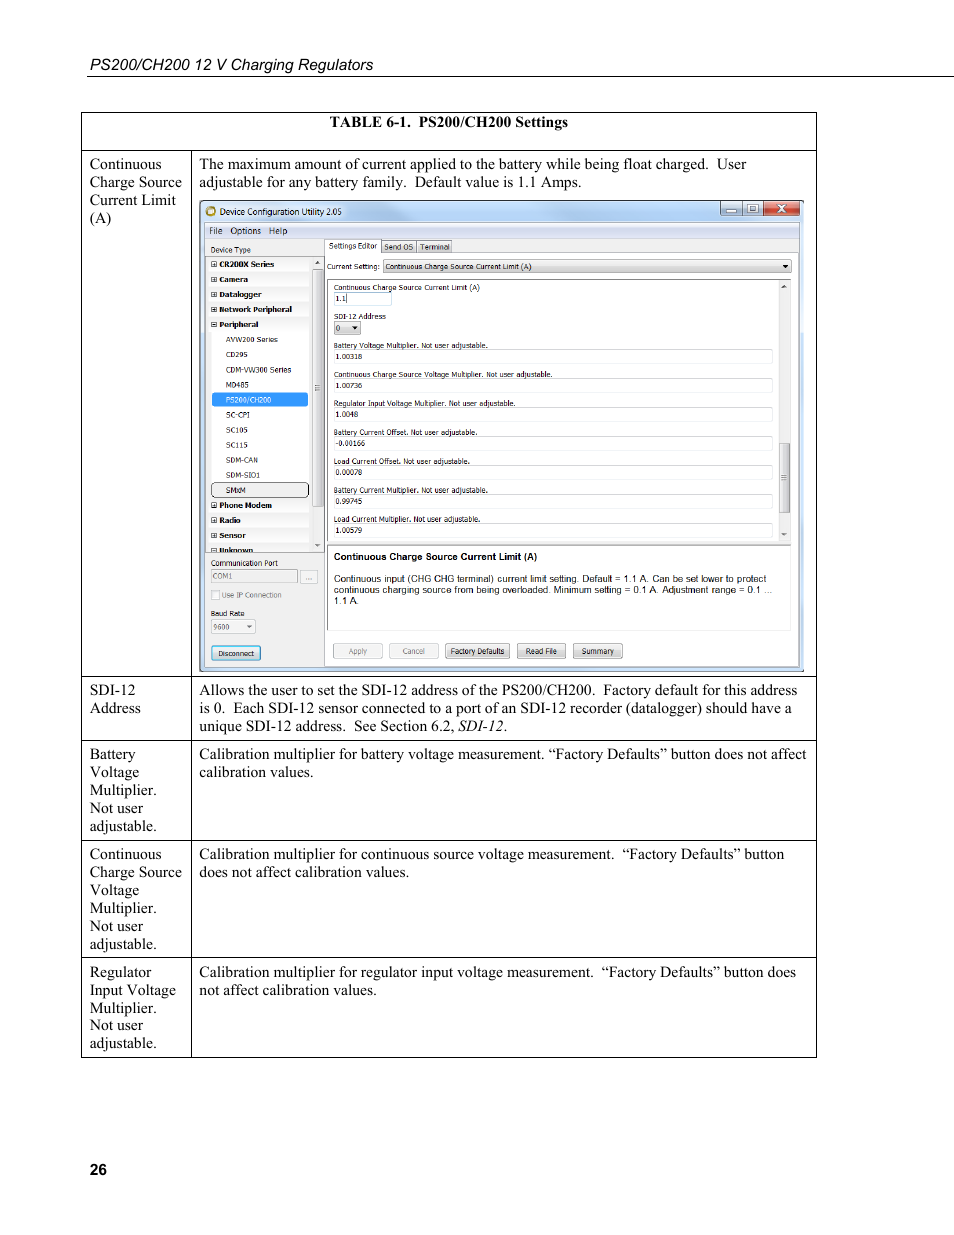Image resolution: width=954 pixels, height=1235 pixels.
Task: Expand the Camera device group
Action: (213, 280)
